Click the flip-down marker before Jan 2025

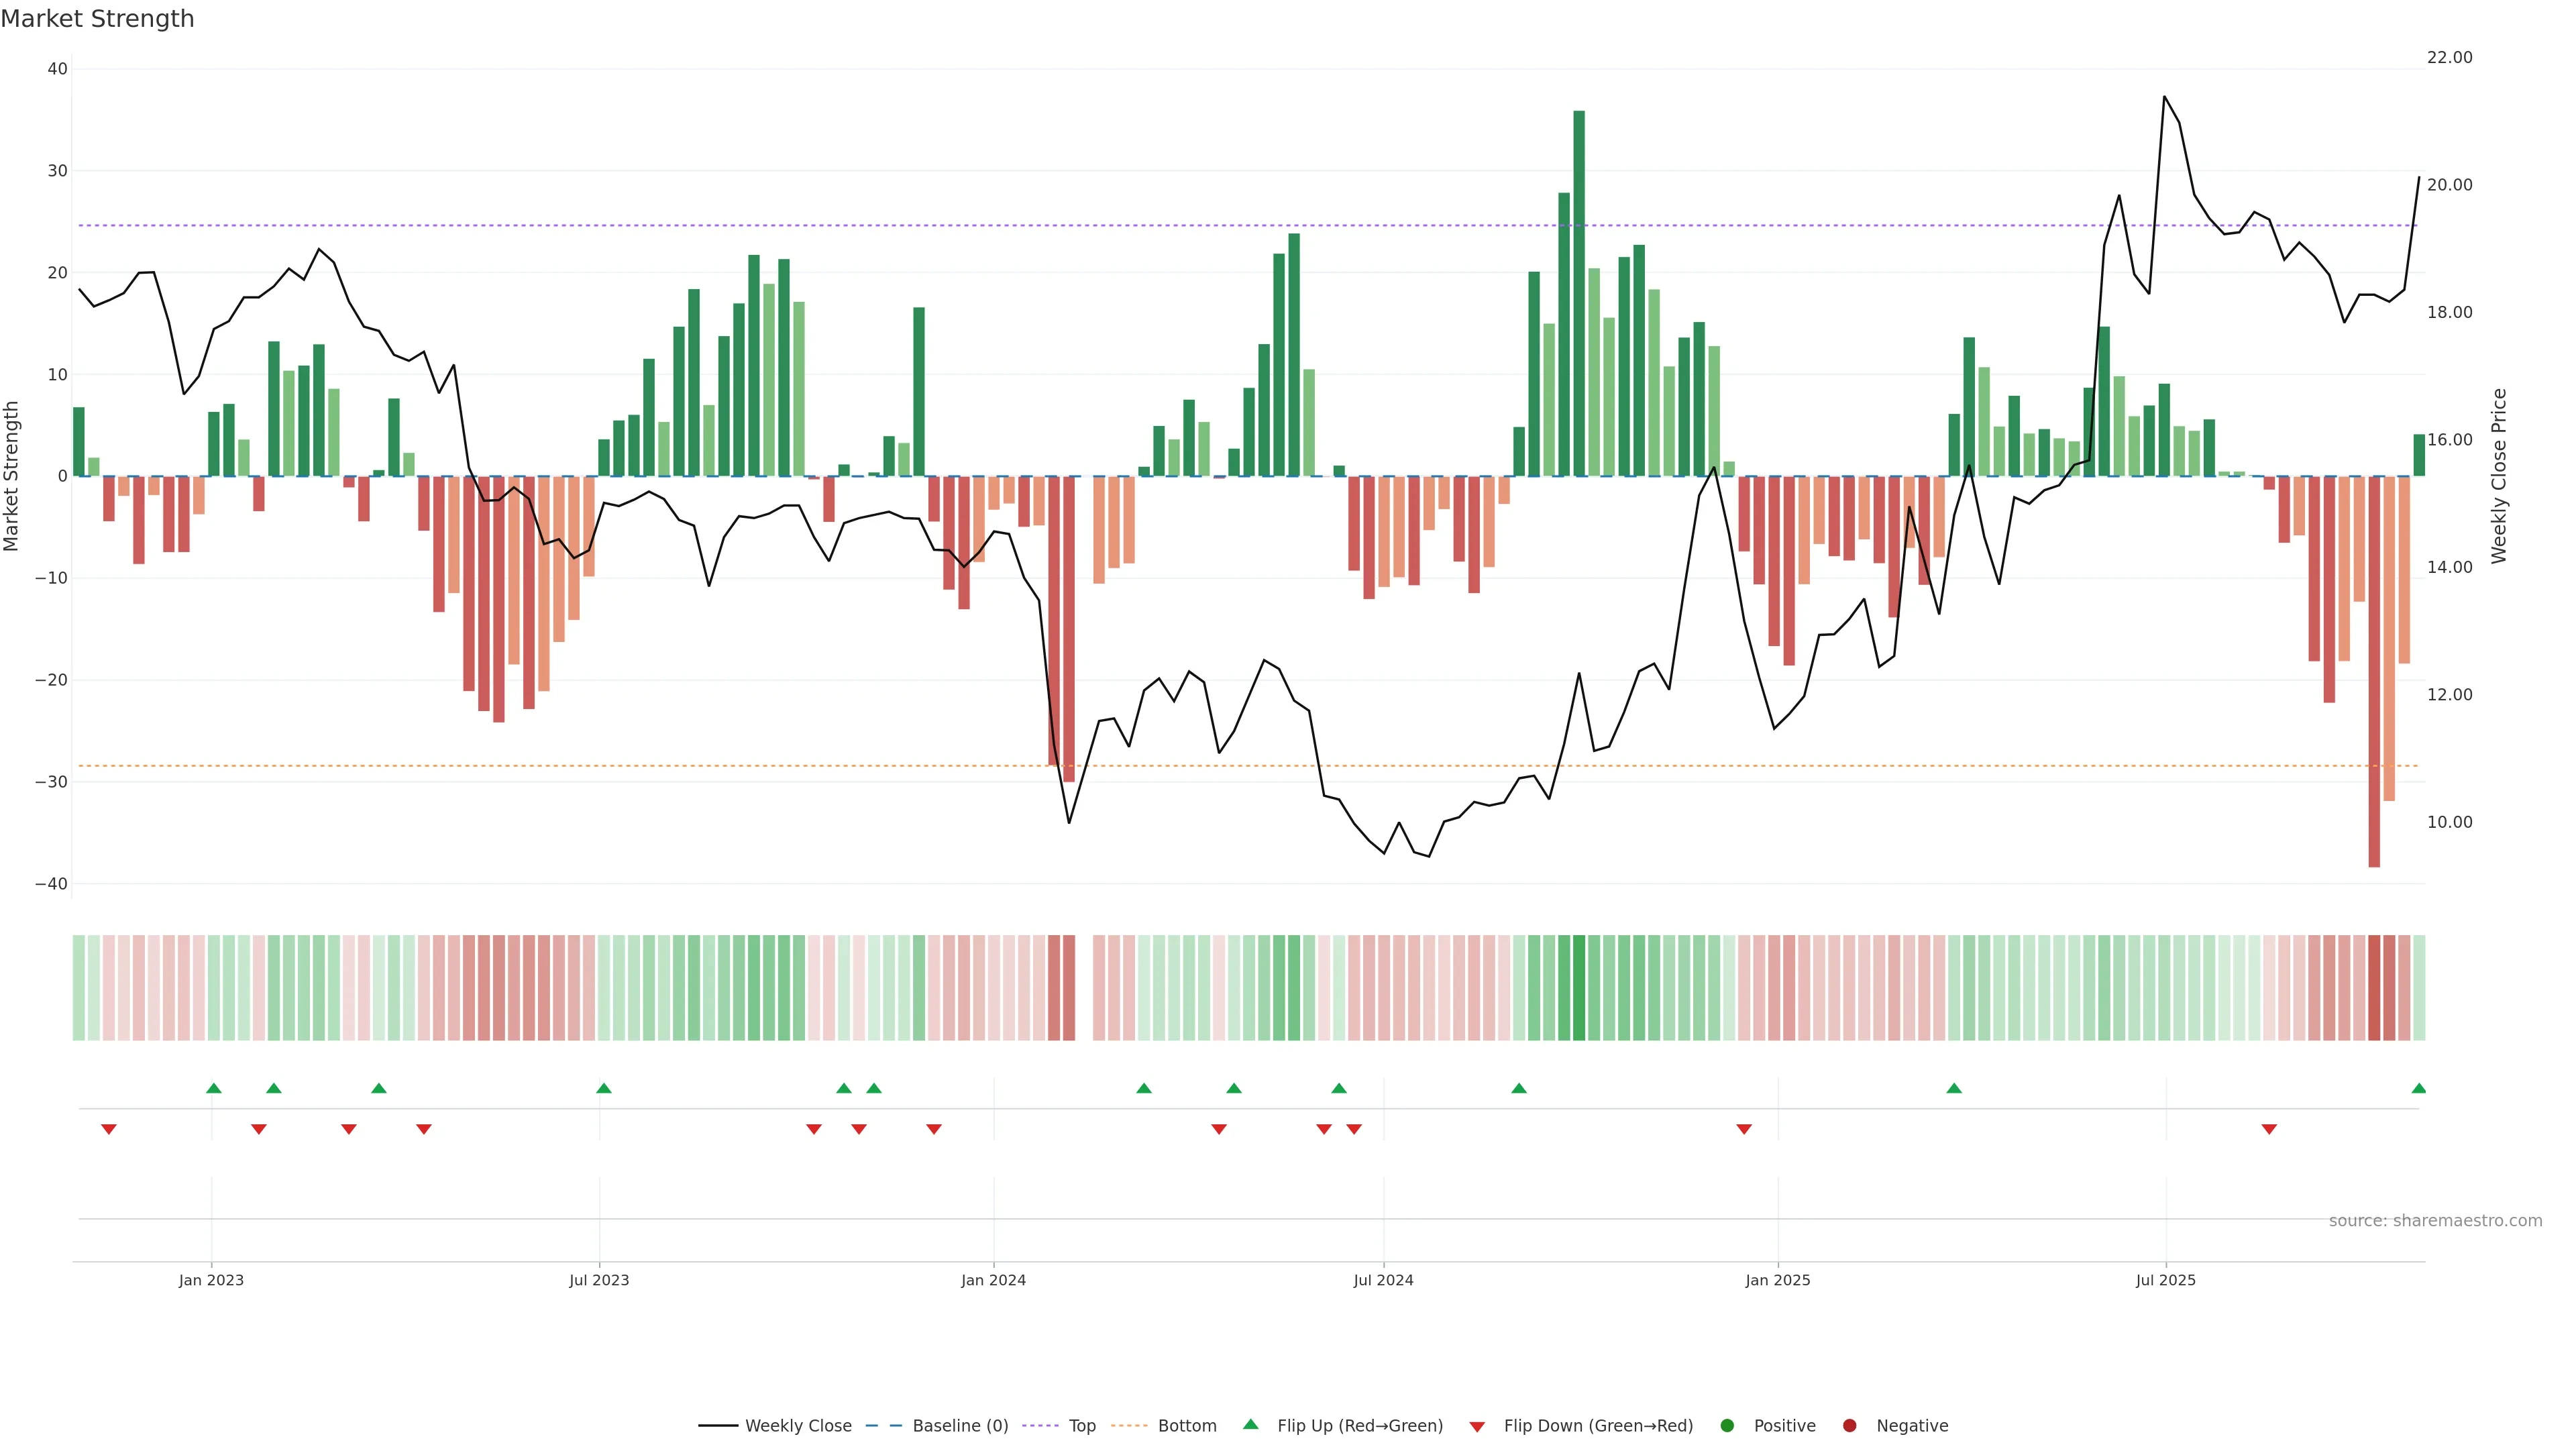1744,1129
